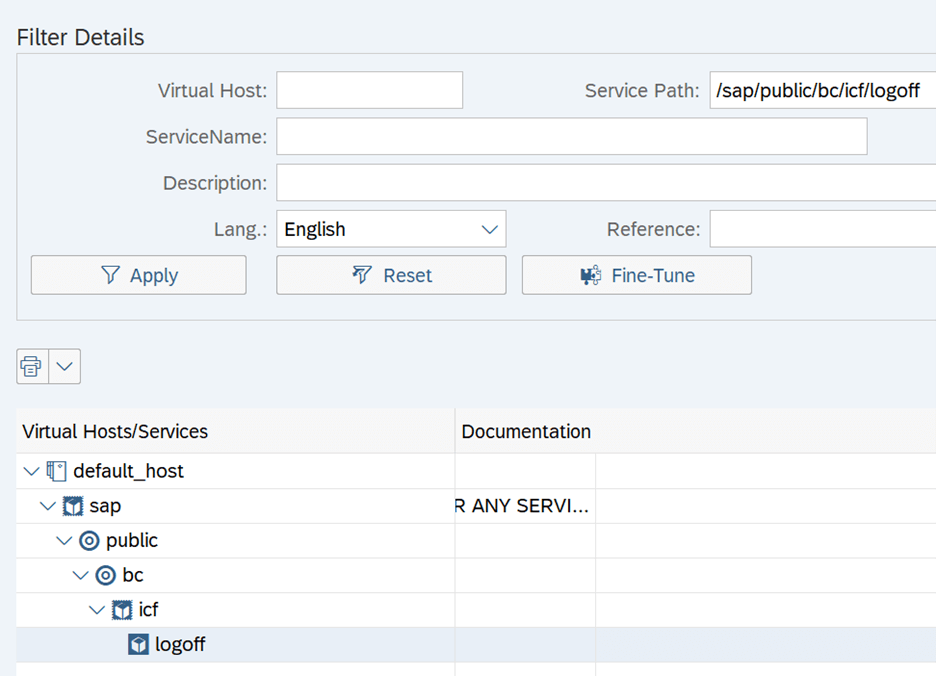Focus the ServiceName input field
The width and height of the screenshot is (936, 676).
572,136
